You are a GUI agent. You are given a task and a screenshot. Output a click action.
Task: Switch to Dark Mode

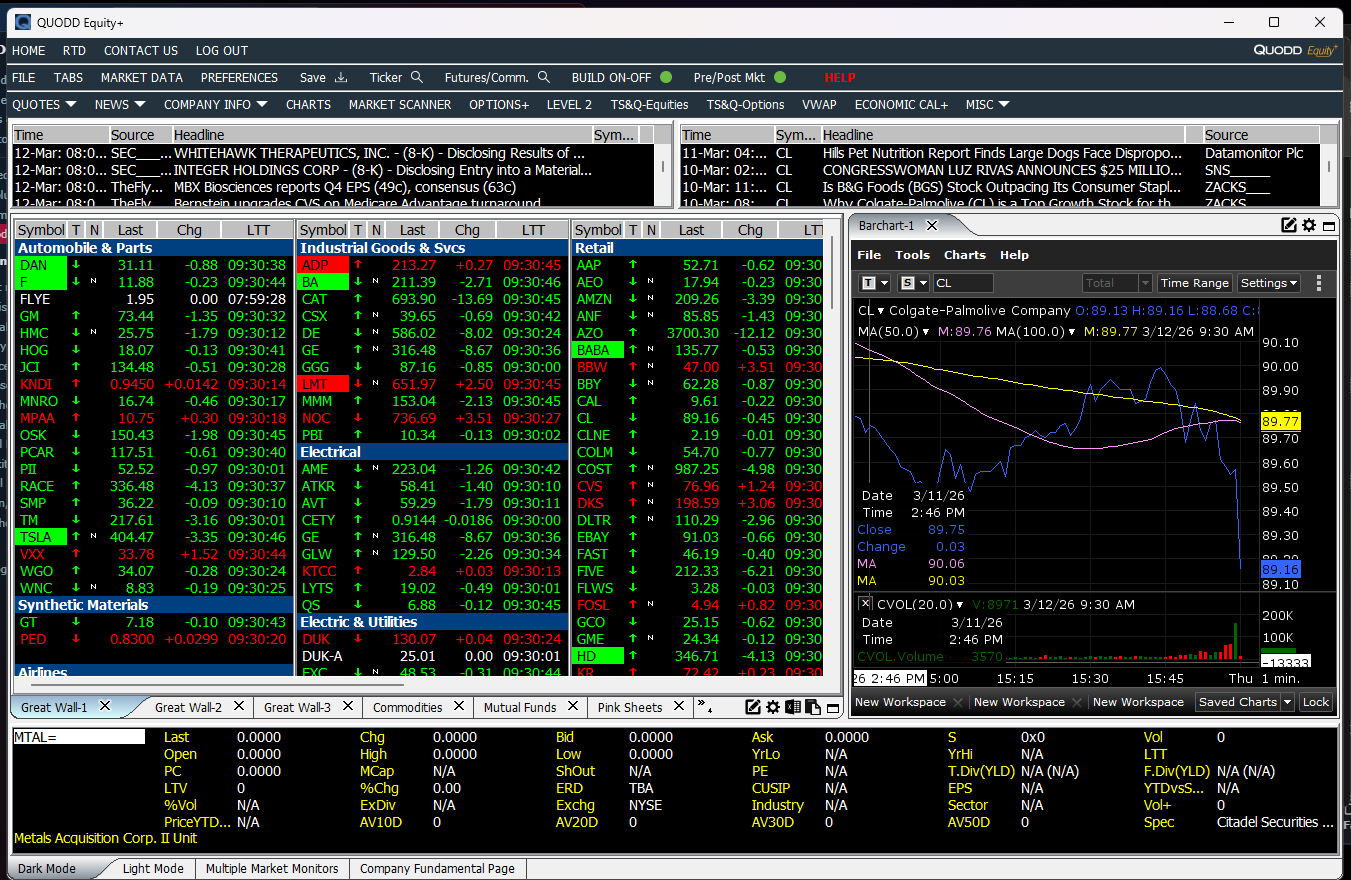[47, 868]
